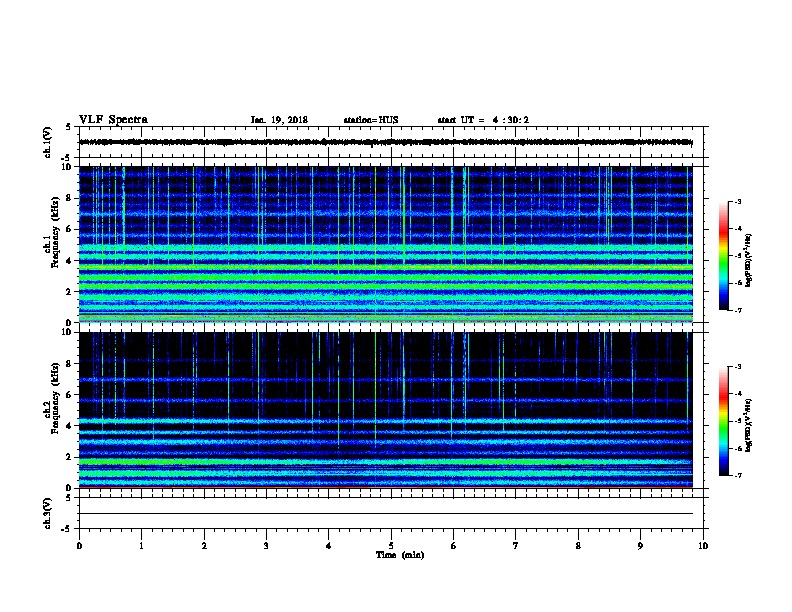Click the "ch.3(V)" axis label
The image size is (792, 612).
coord(47,514)
